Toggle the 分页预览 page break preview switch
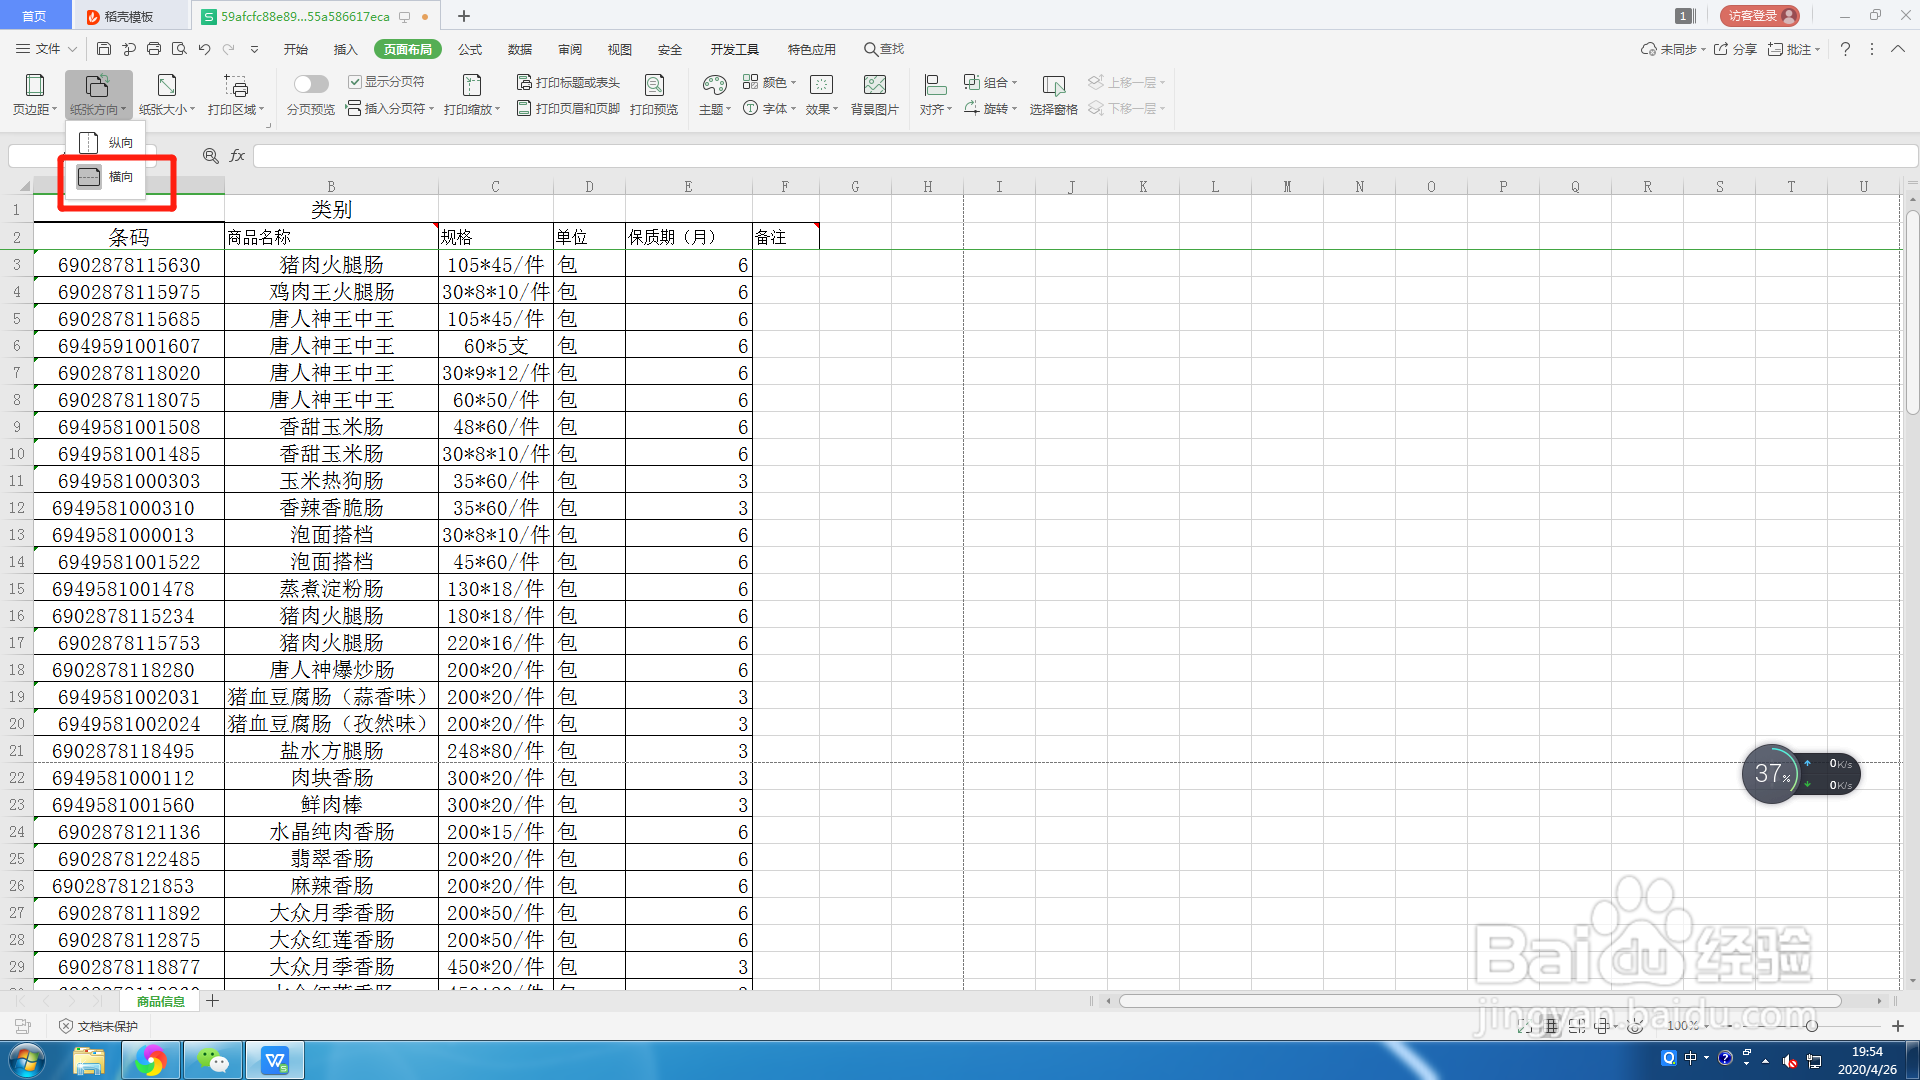This screenshot has width=1920, height=1080. click(311, 84)
